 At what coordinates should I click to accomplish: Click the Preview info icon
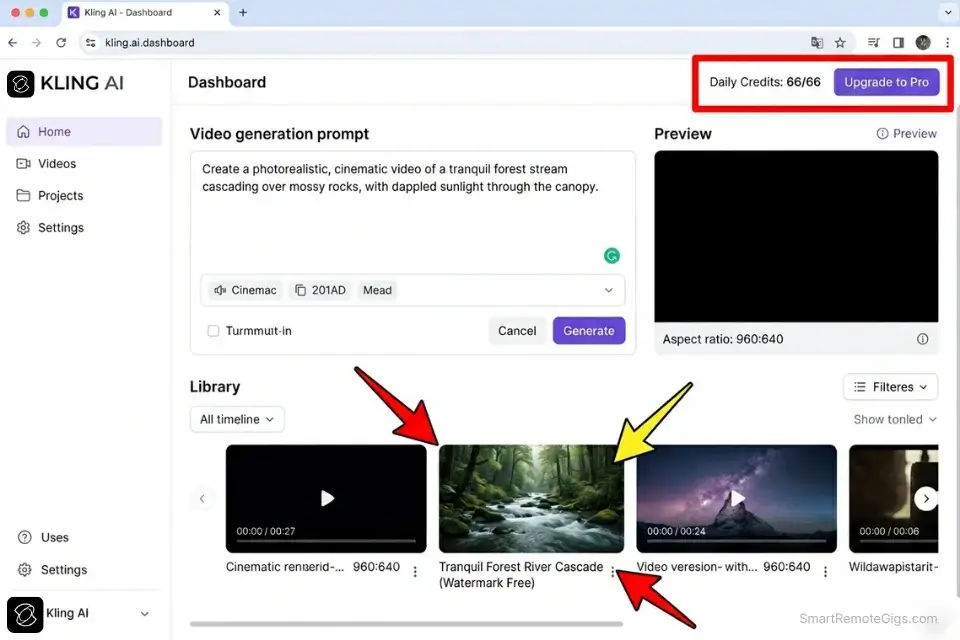[x=881, y=133]
